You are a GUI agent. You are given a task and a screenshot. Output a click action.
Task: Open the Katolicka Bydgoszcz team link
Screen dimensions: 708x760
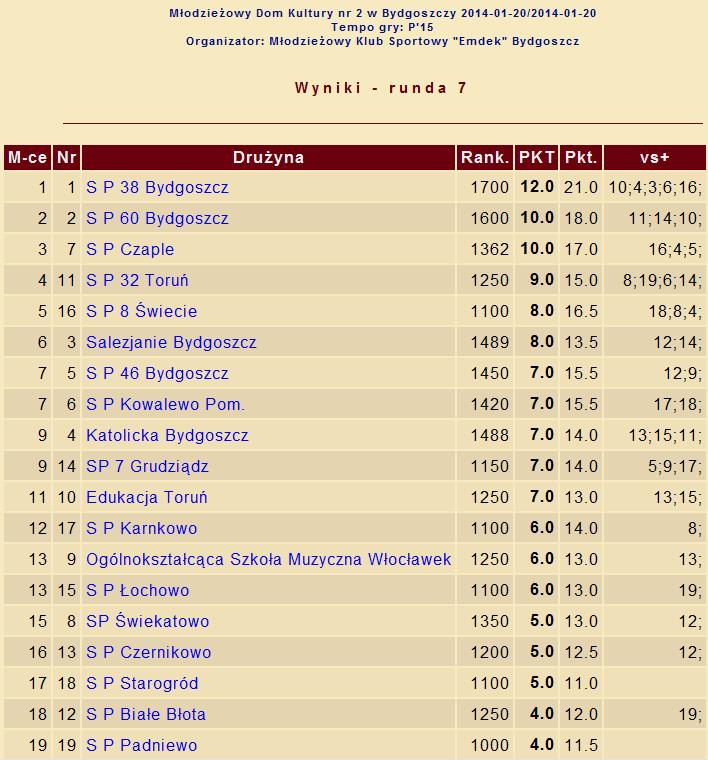point(167,435)
